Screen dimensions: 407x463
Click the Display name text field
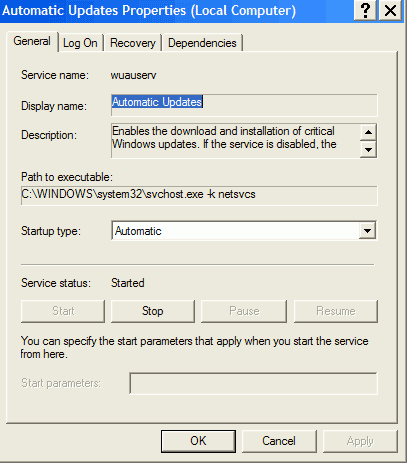coord(244,105)
